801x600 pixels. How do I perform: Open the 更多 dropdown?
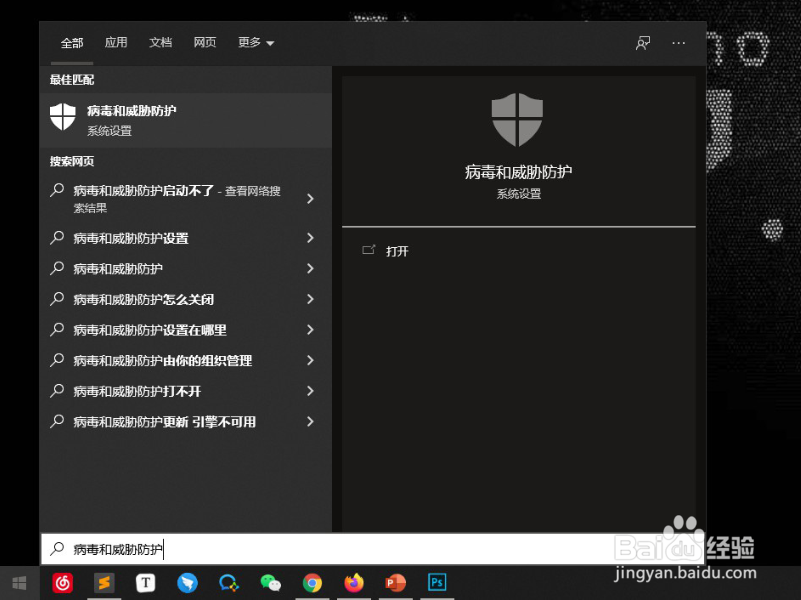pyautogui.click(x=256, y=42)
